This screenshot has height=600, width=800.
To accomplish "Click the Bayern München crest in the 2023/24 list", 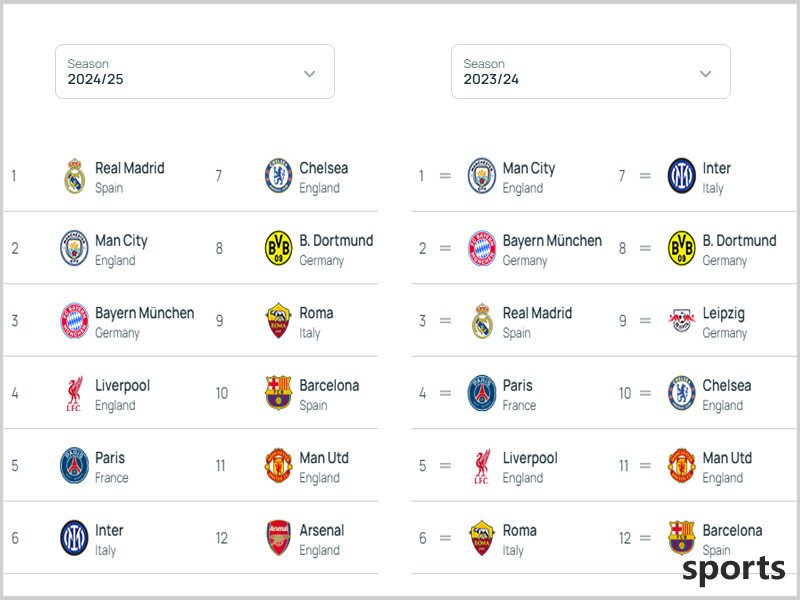I will pos(482,248).
